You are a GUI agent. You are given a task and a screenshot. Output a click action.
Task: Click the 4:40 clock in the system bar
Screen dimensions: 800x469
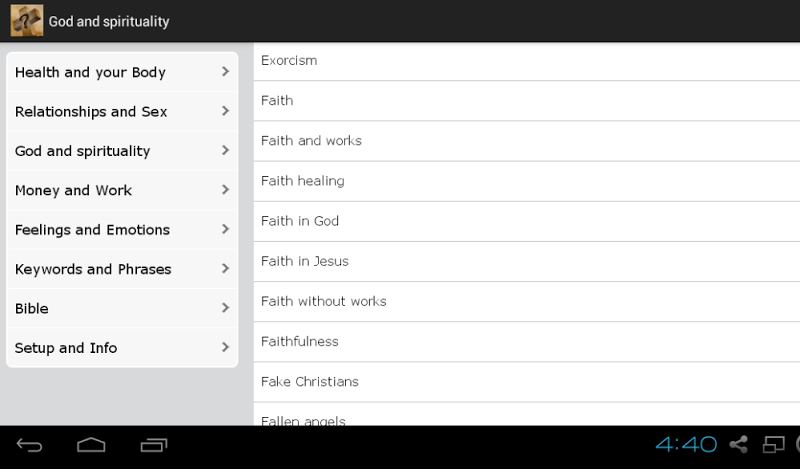(686, 445)
